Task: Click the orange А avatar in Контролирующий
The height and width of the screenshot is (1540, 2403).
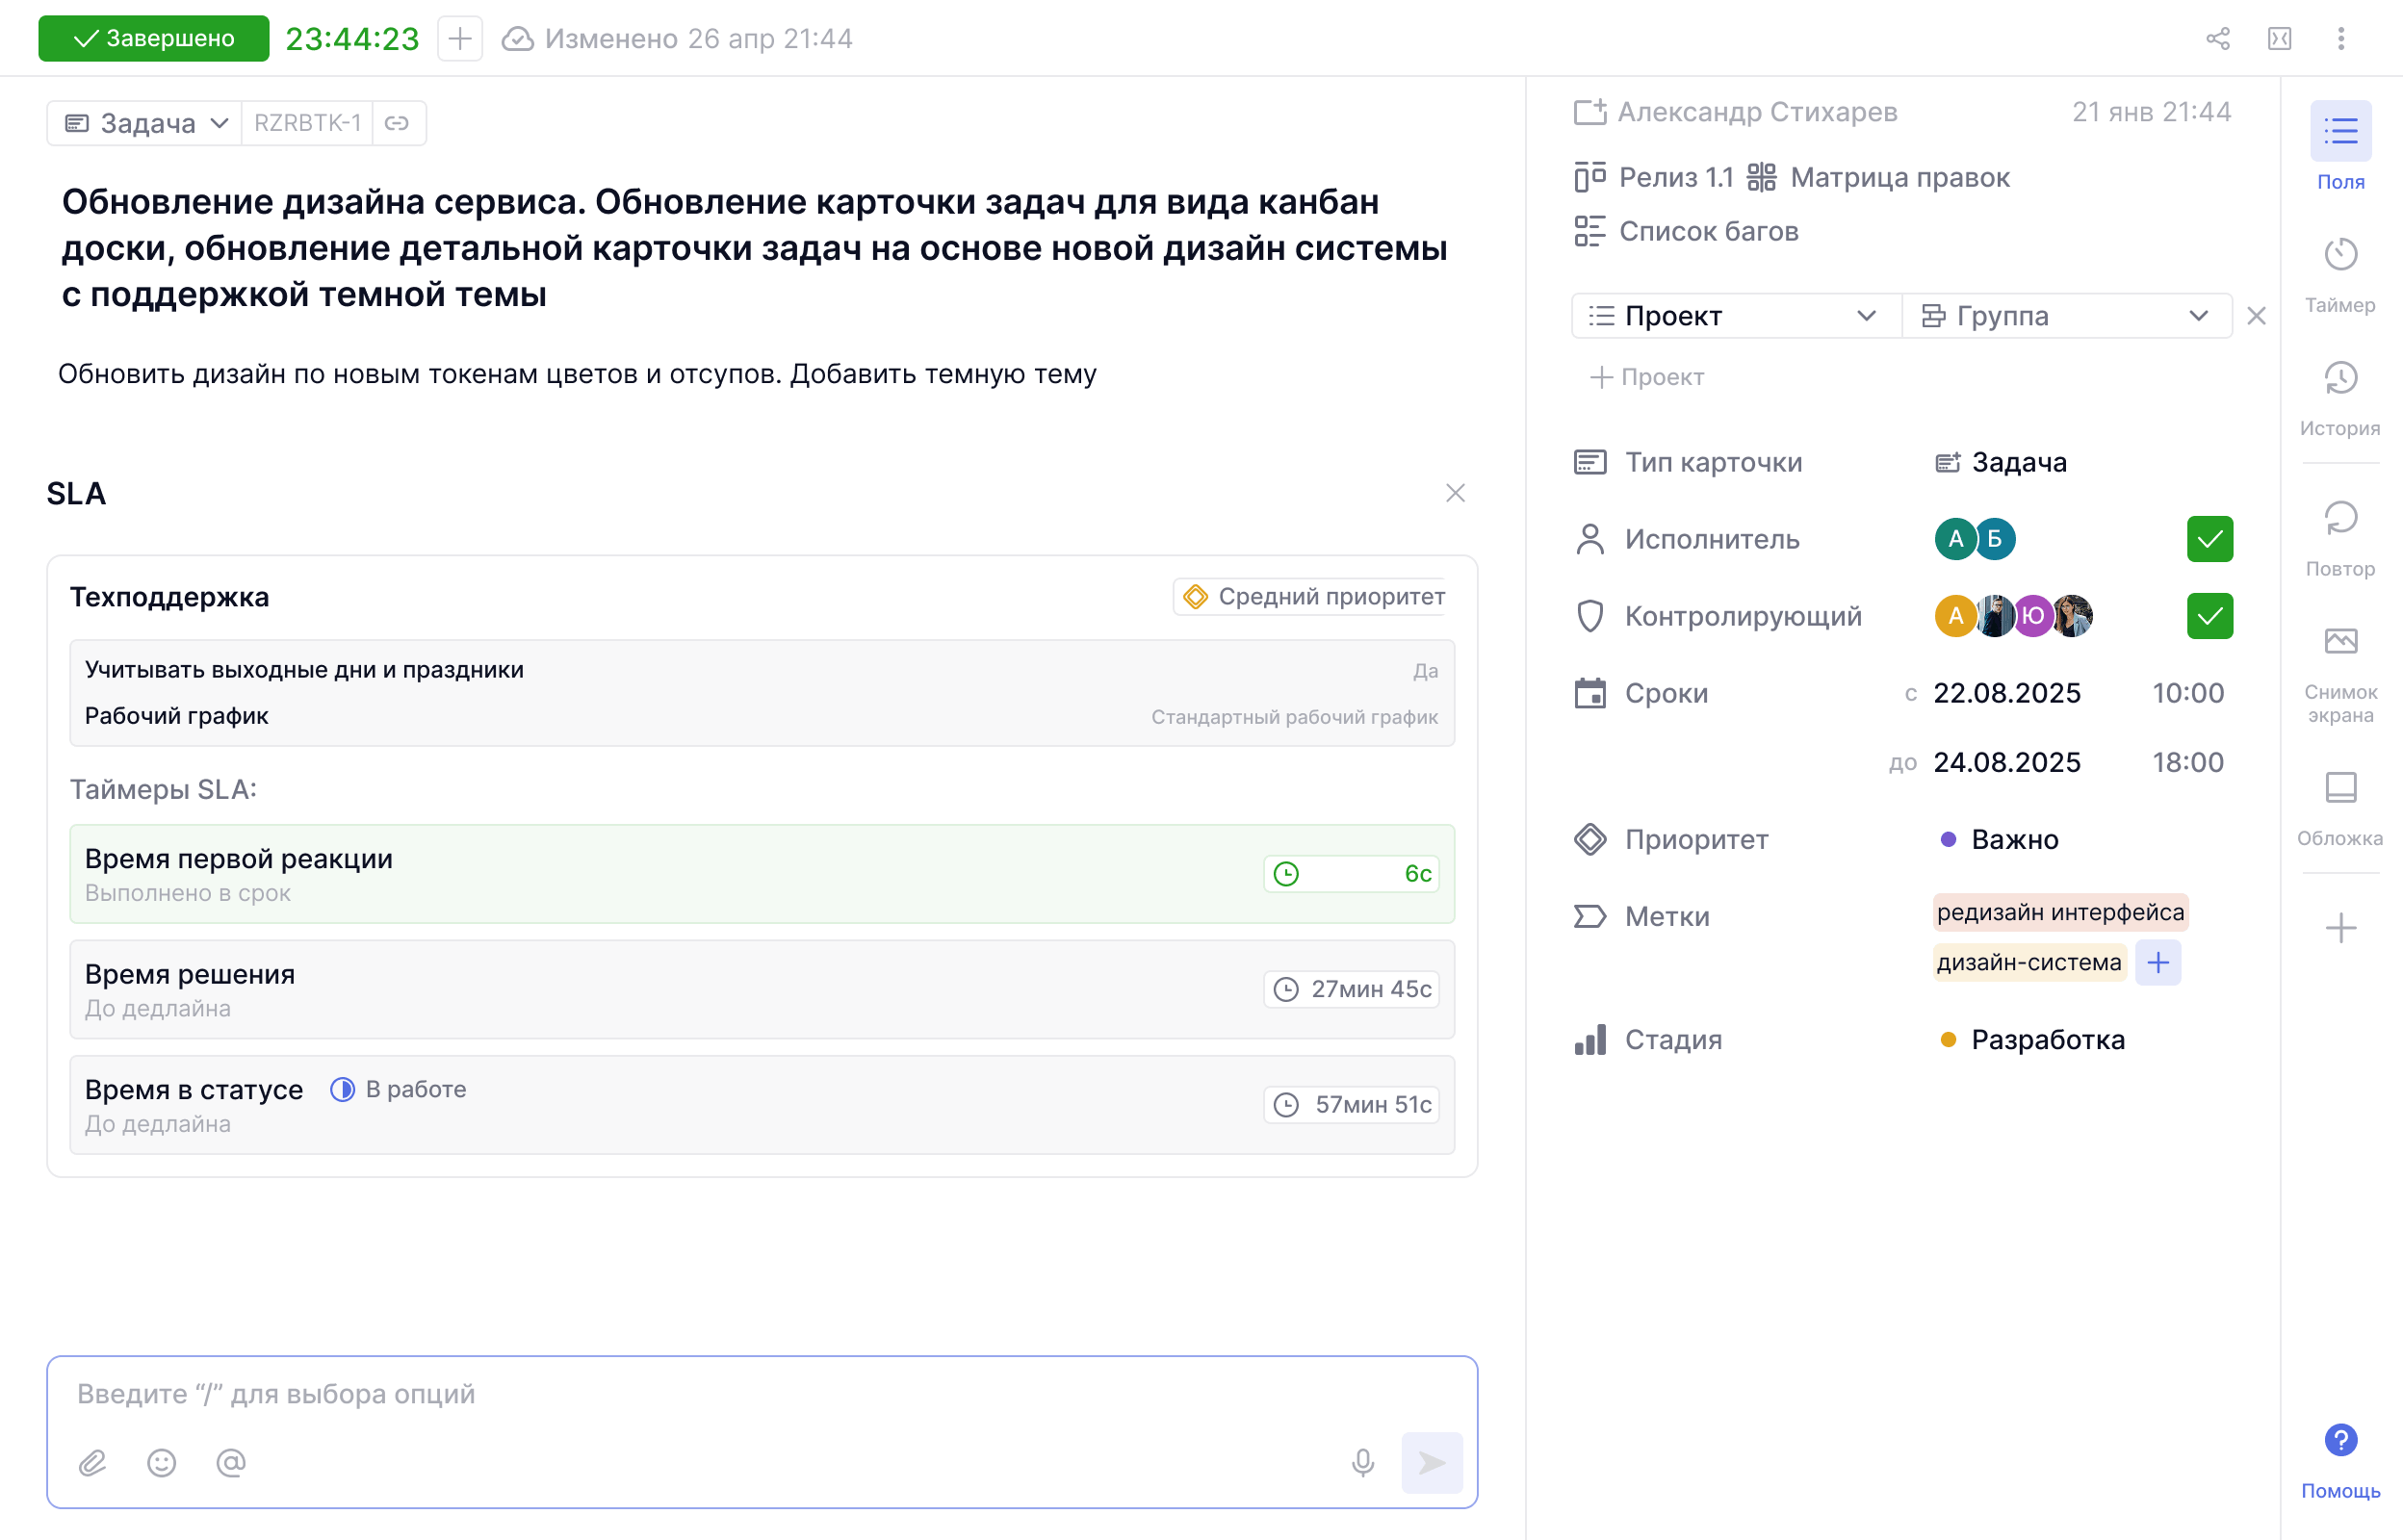Action: pos(1955,616)
